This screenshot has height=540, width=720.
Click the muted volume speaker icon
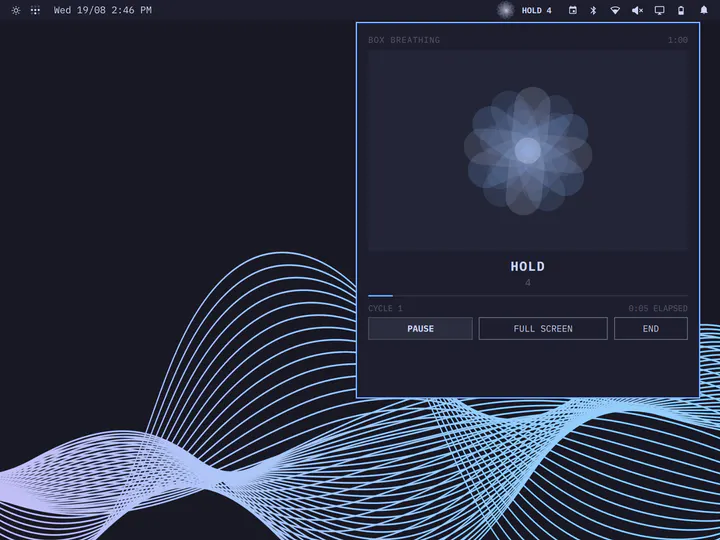tap(637, 10)
